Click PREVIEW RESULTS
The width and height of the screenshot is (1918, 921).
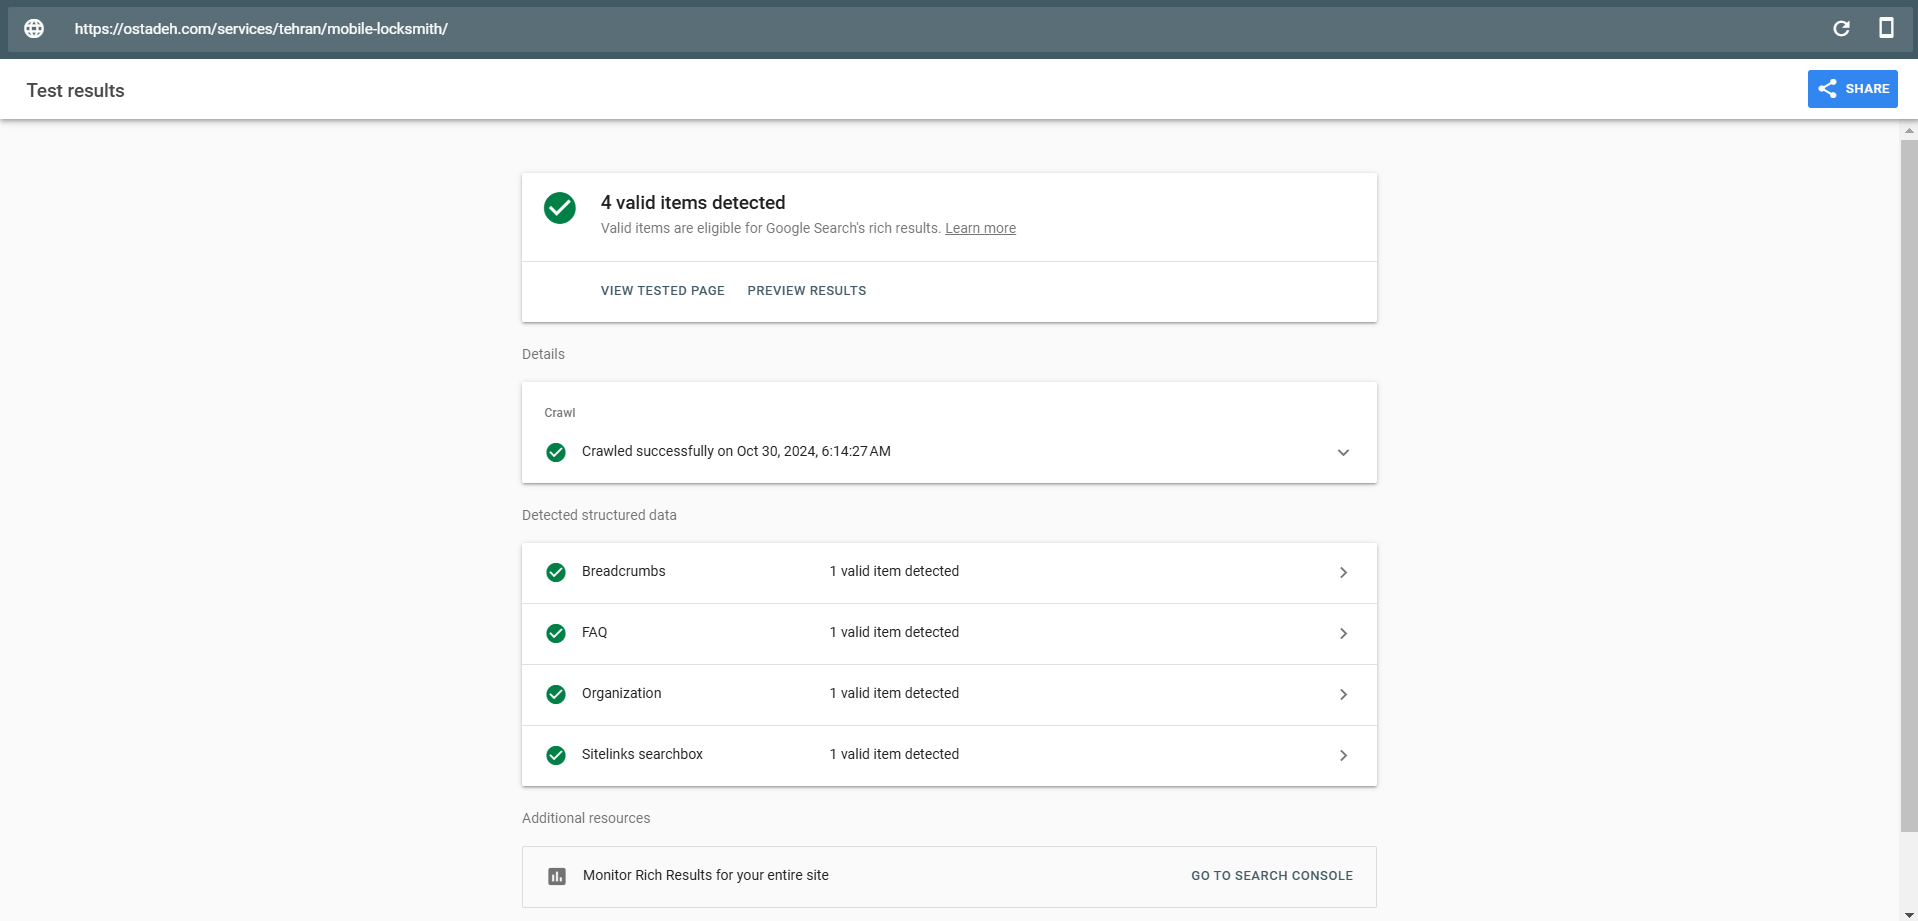[806, 291]
